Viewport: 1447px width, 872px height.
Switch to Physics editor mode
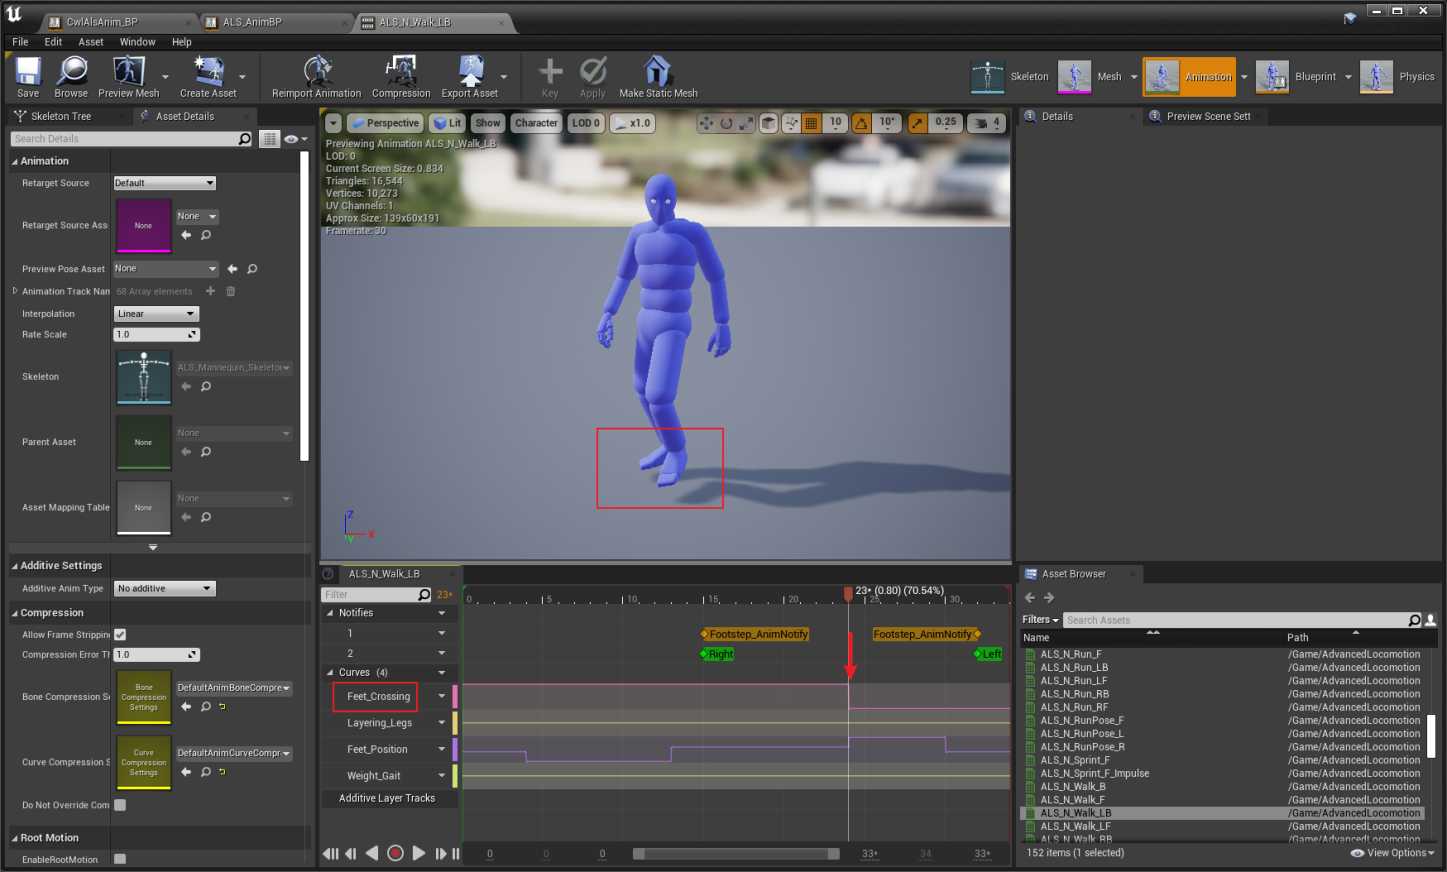point(1399,77)
